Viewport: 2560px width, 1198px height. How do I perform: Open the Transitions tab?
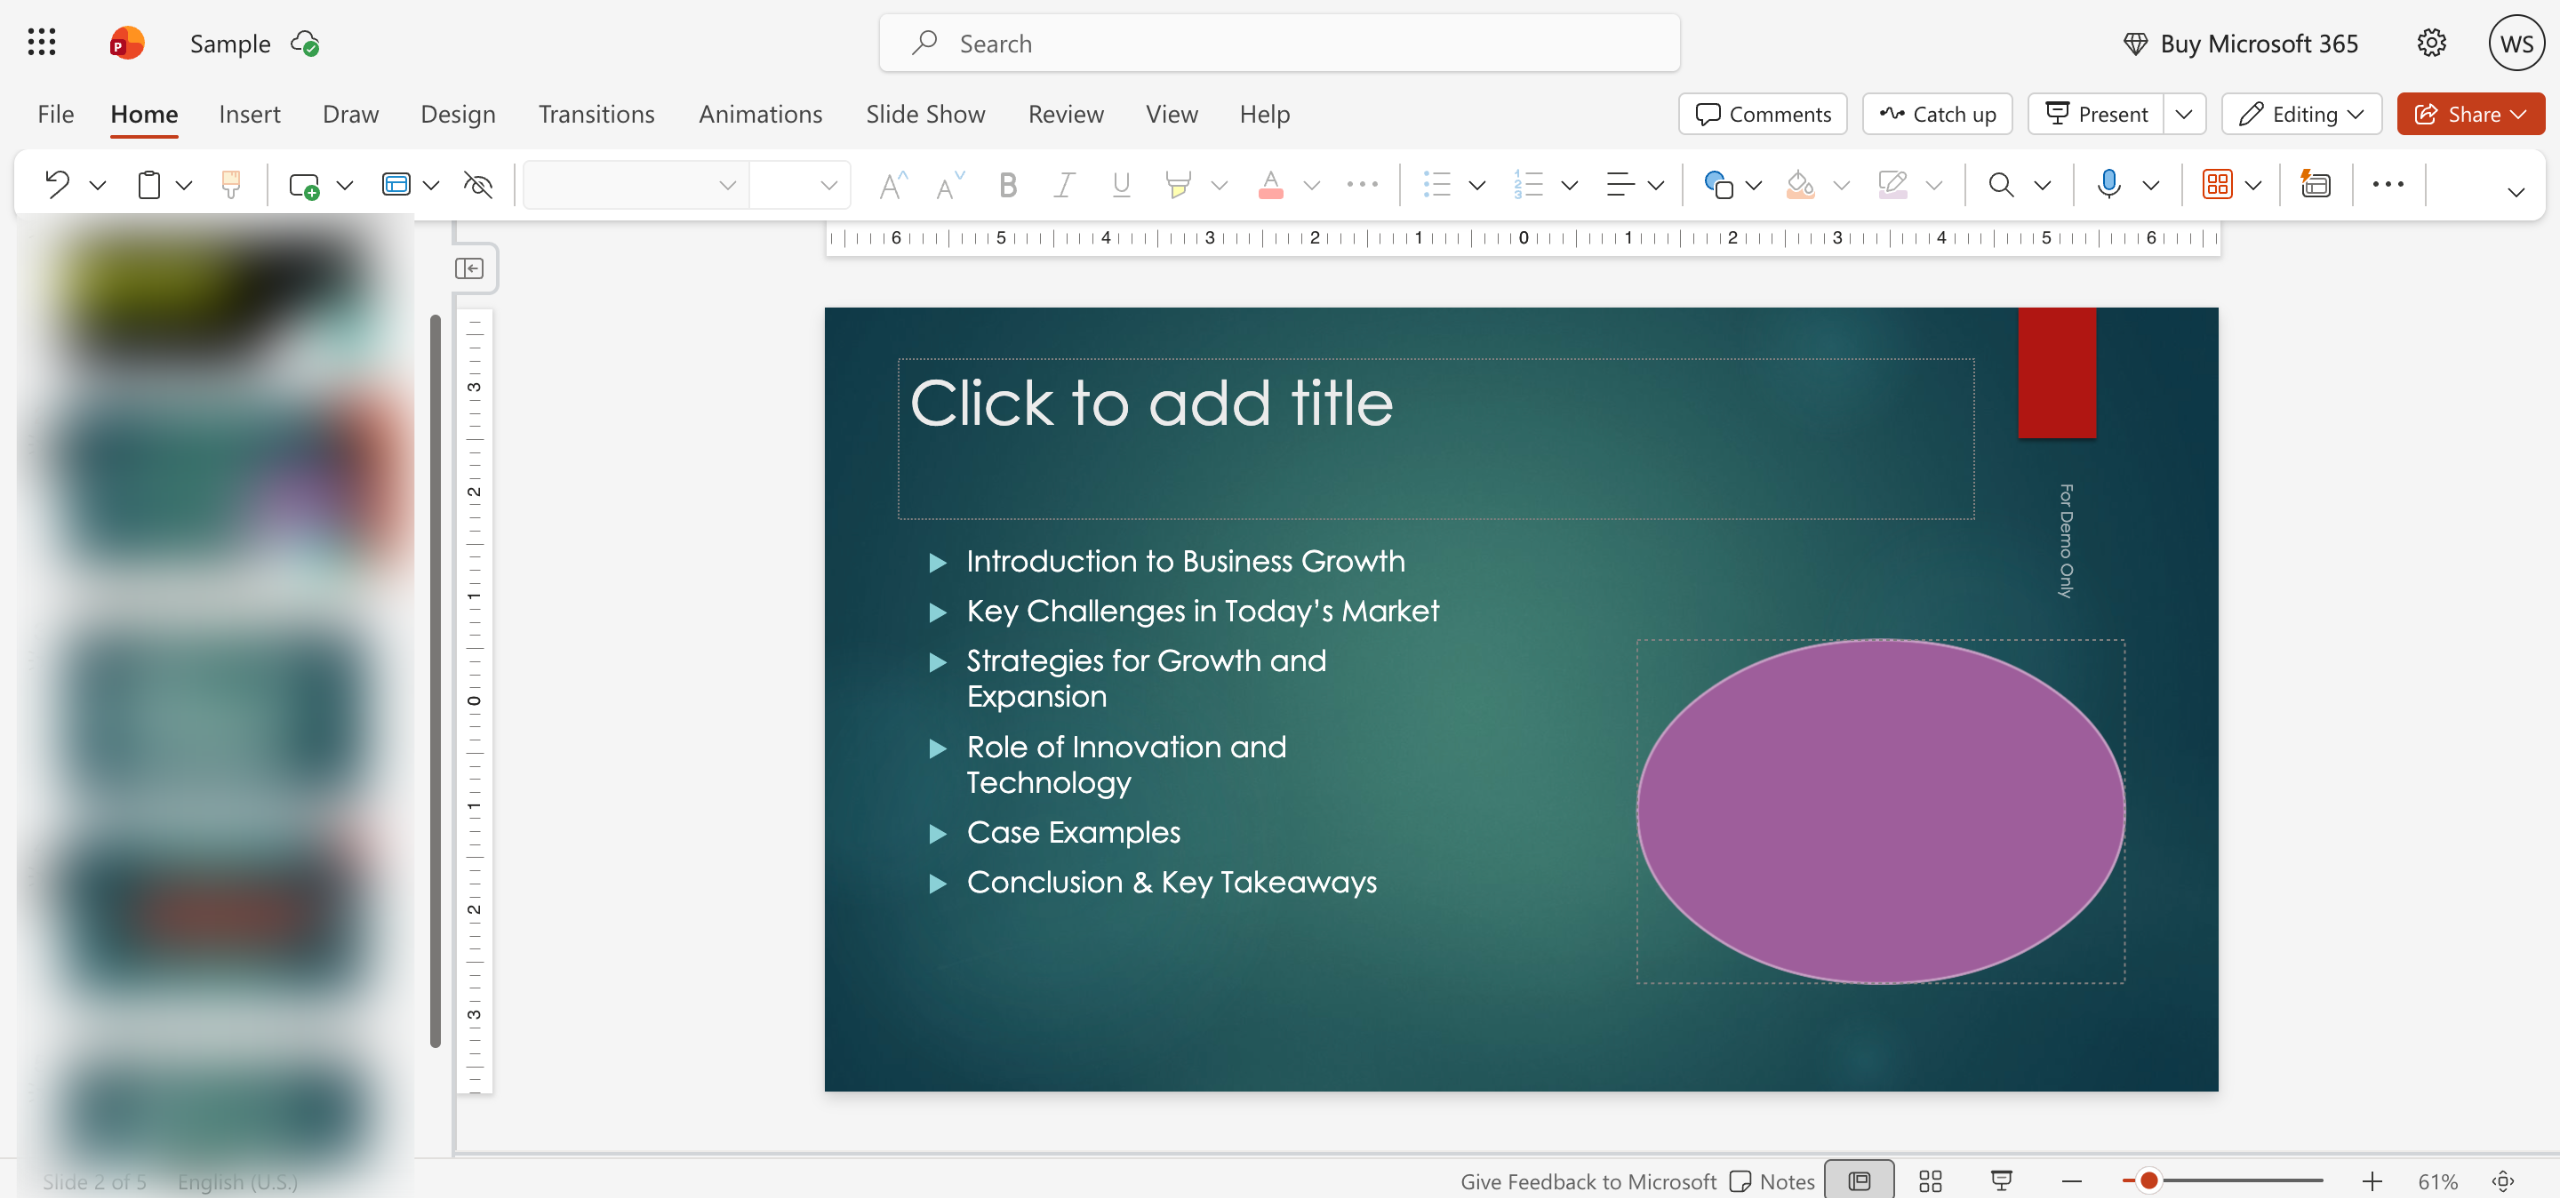[596, 114]
